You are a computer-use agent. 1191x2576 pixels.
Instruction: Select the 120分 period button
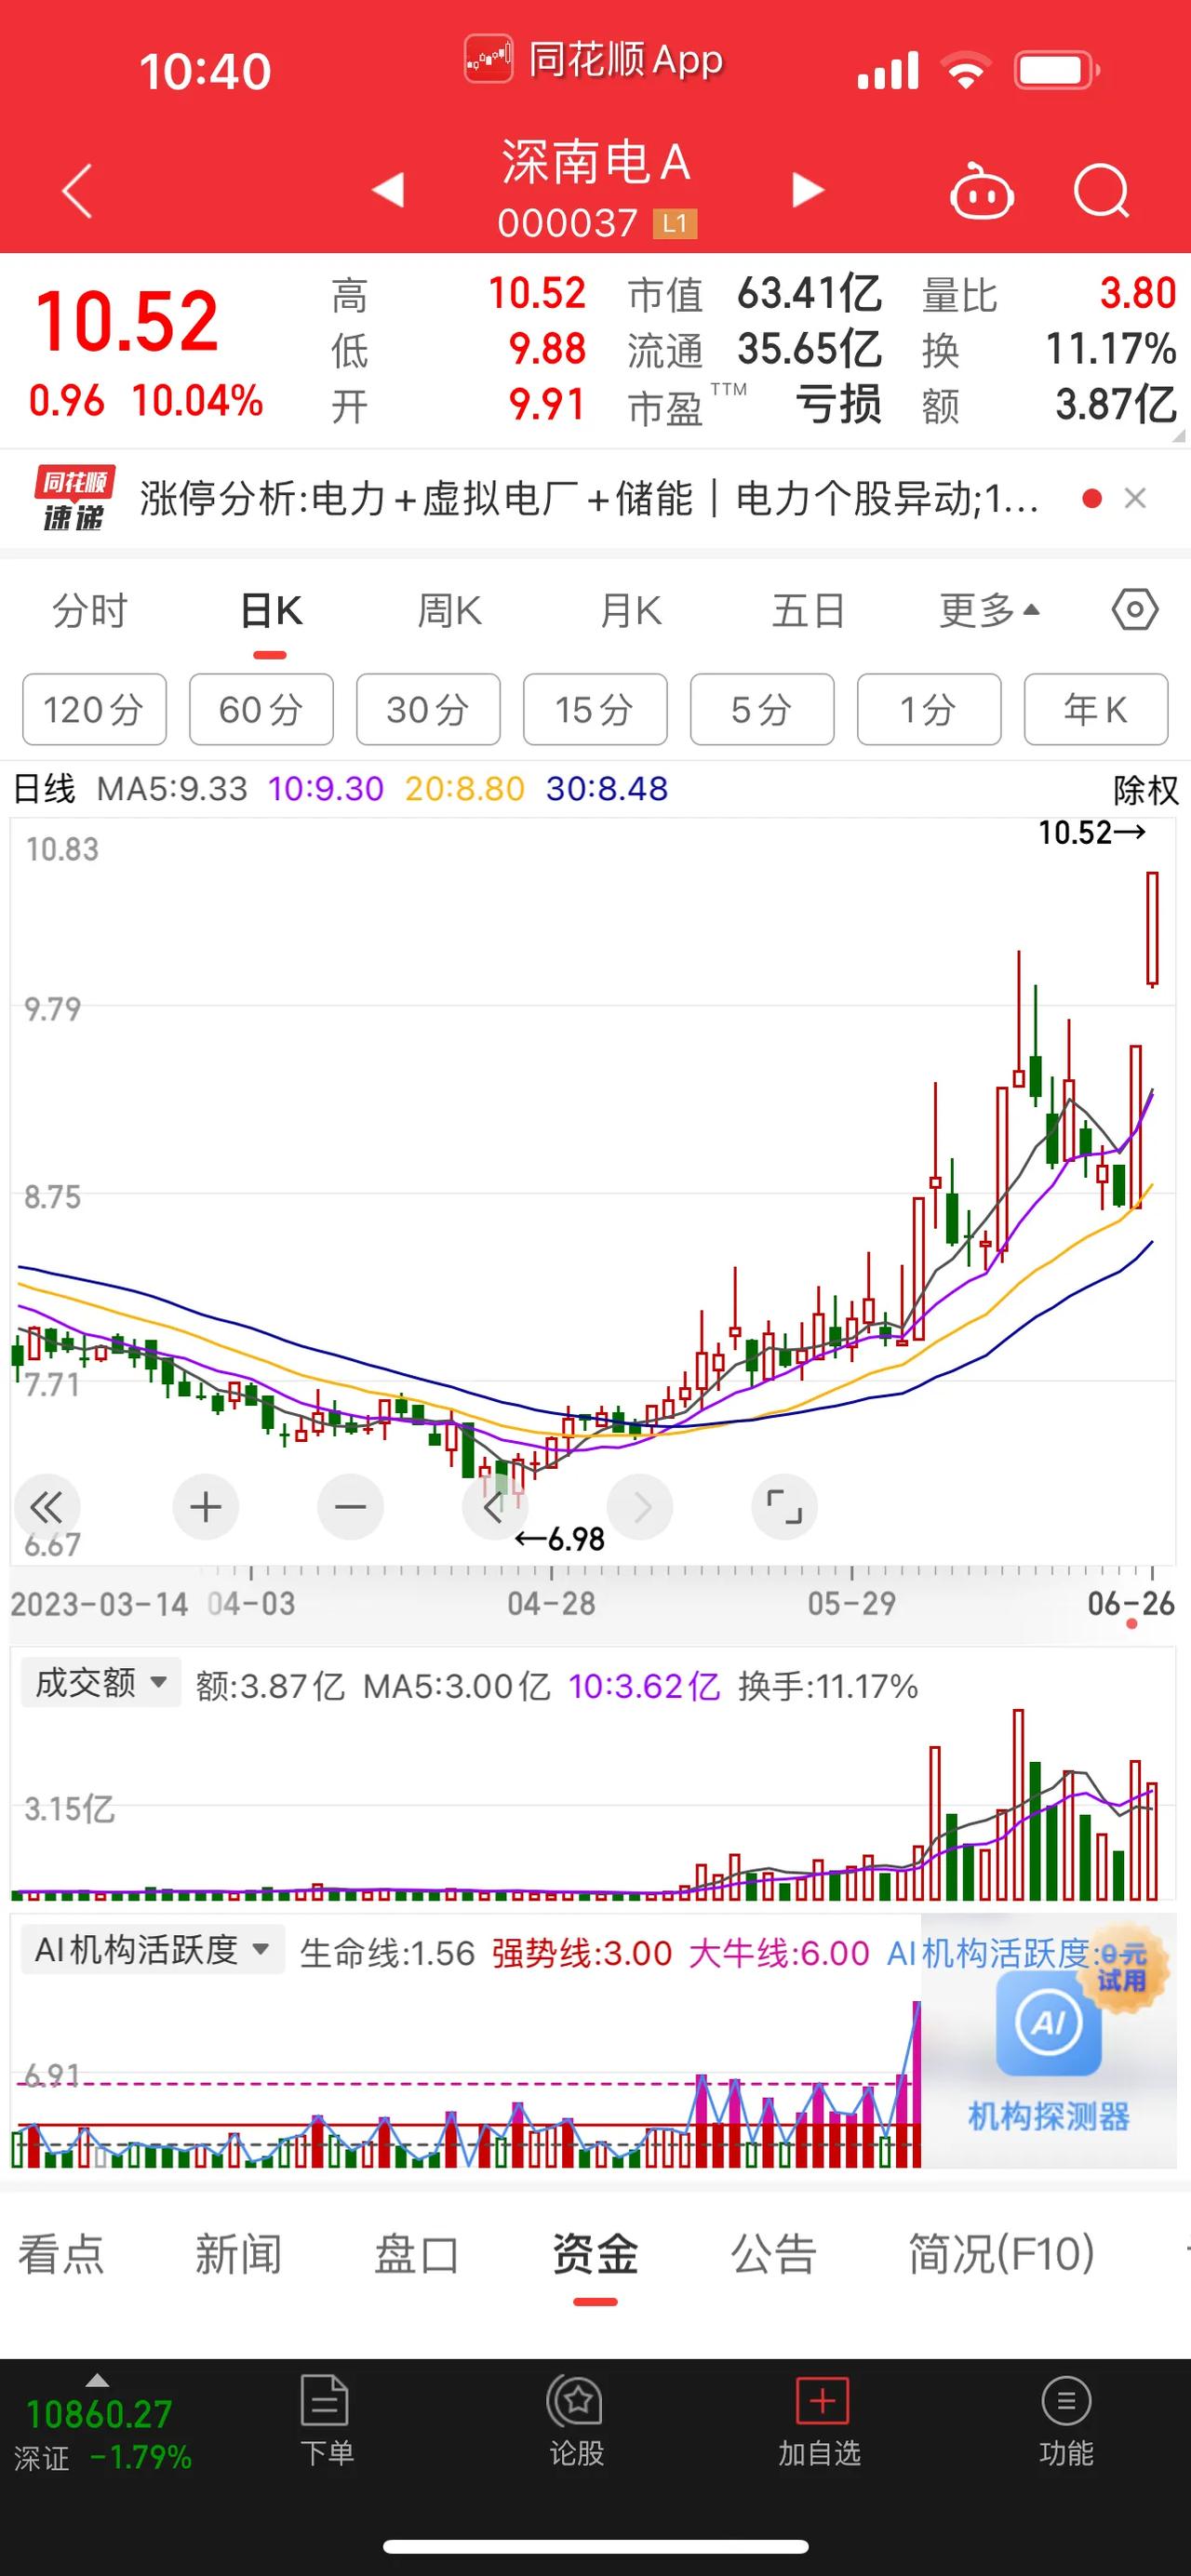pos(94,709)
